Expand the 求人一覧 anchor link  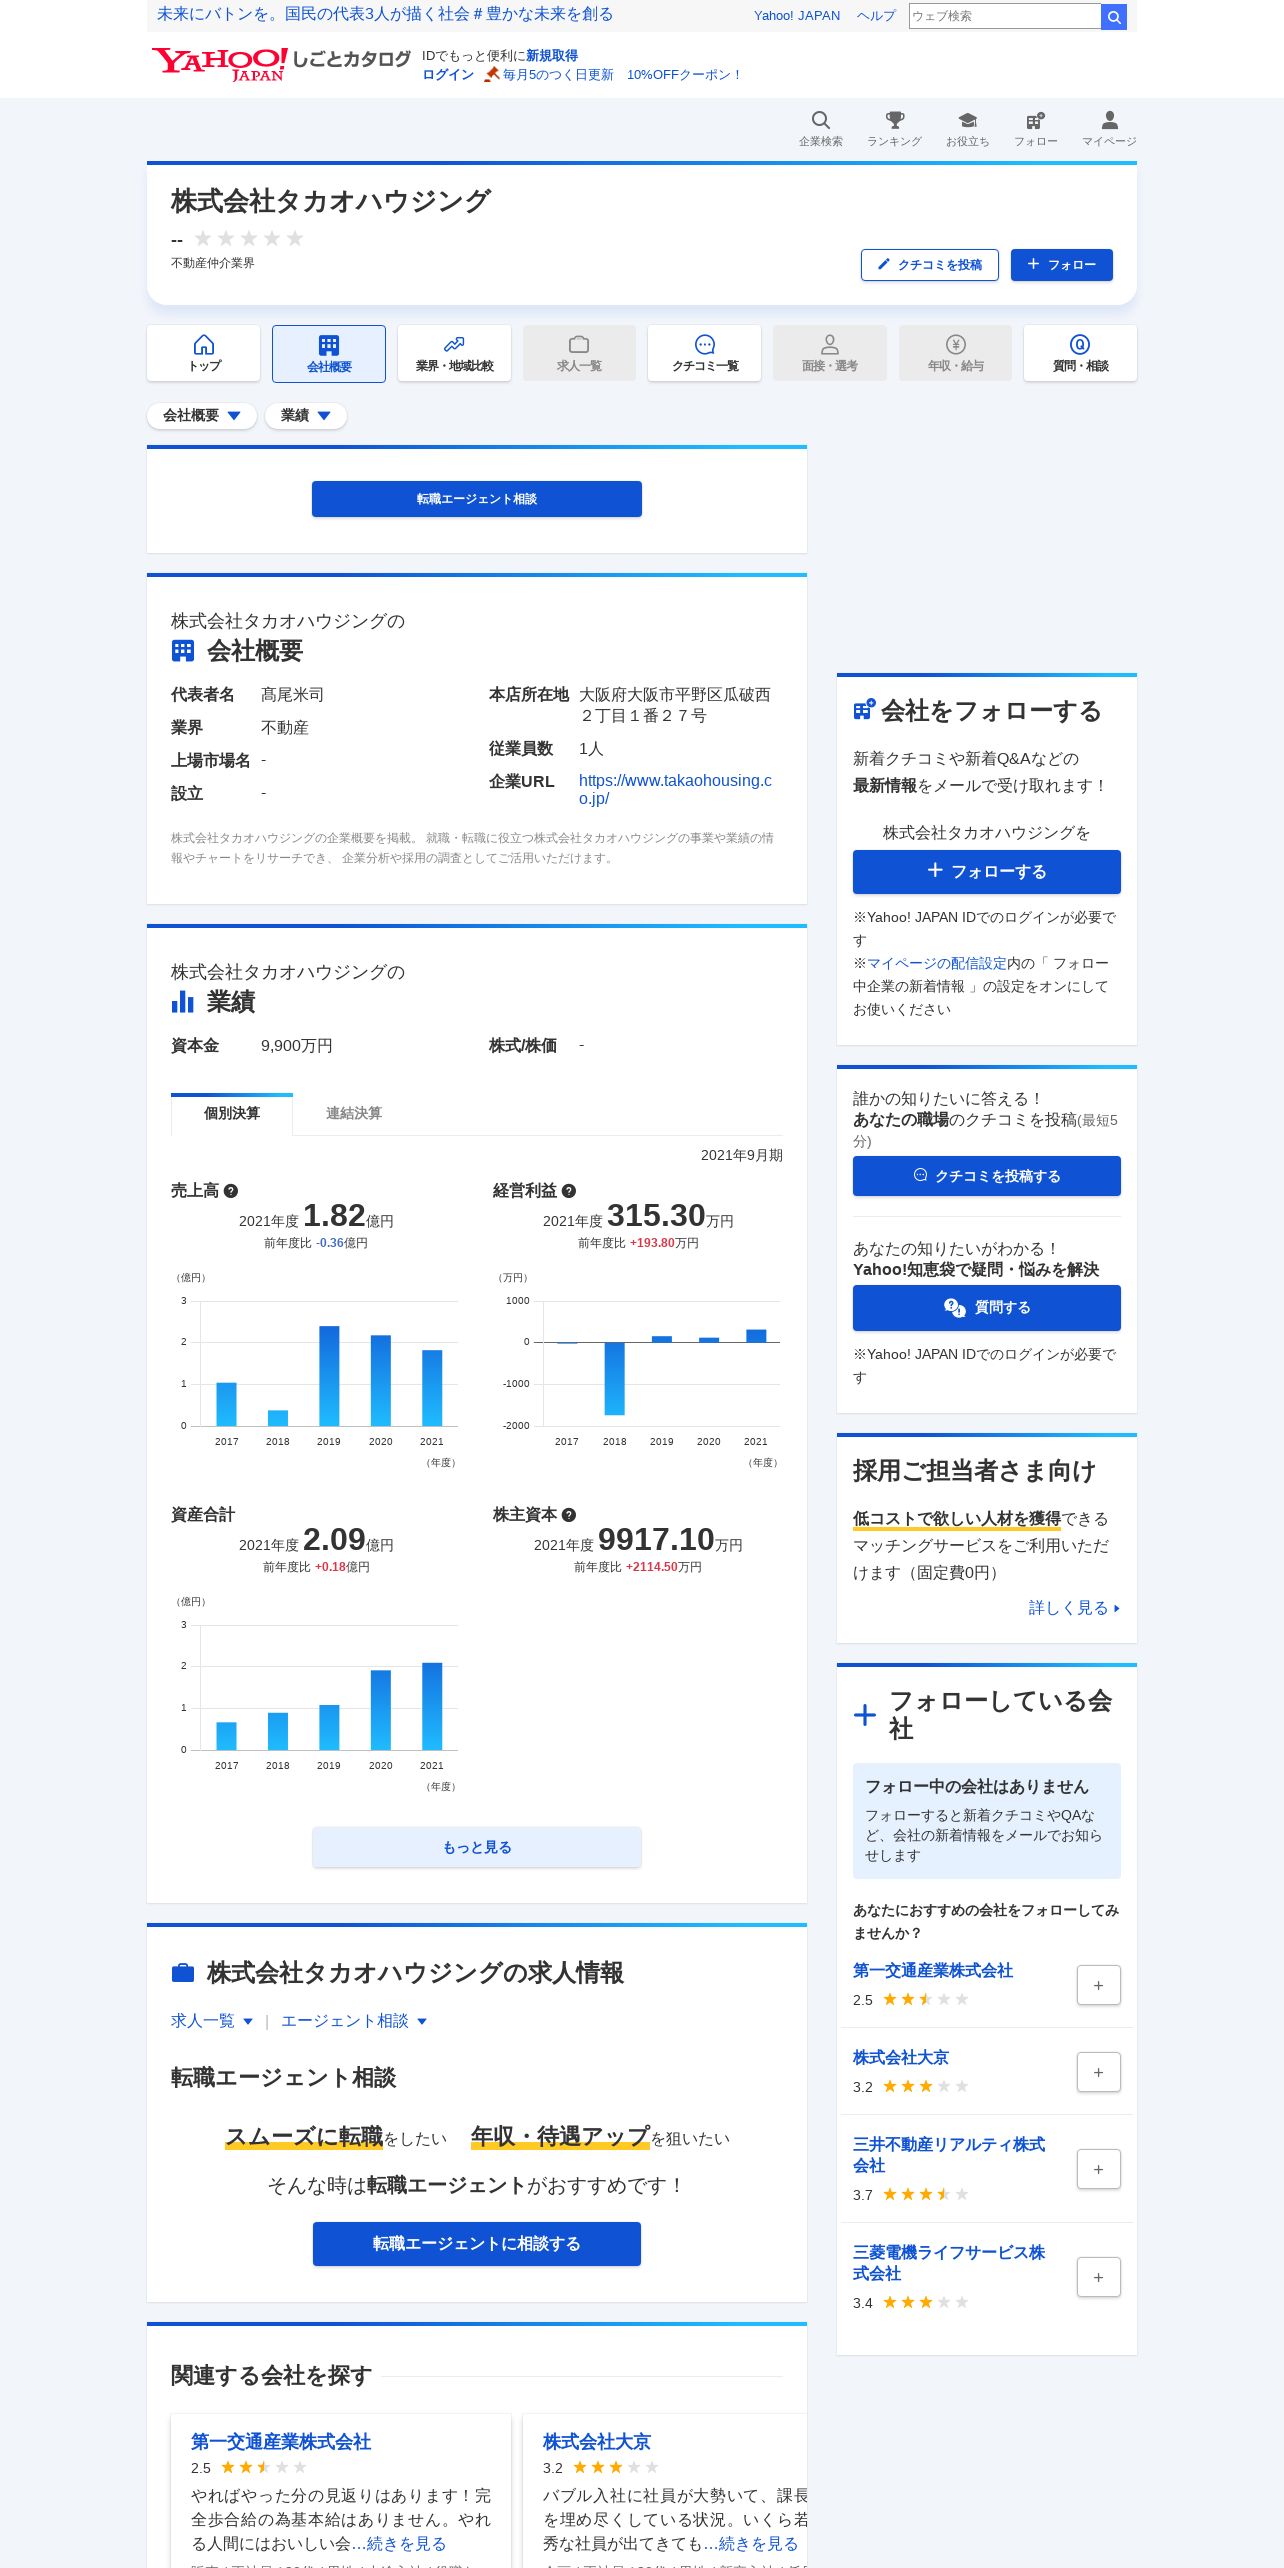tap(212, 2021)
